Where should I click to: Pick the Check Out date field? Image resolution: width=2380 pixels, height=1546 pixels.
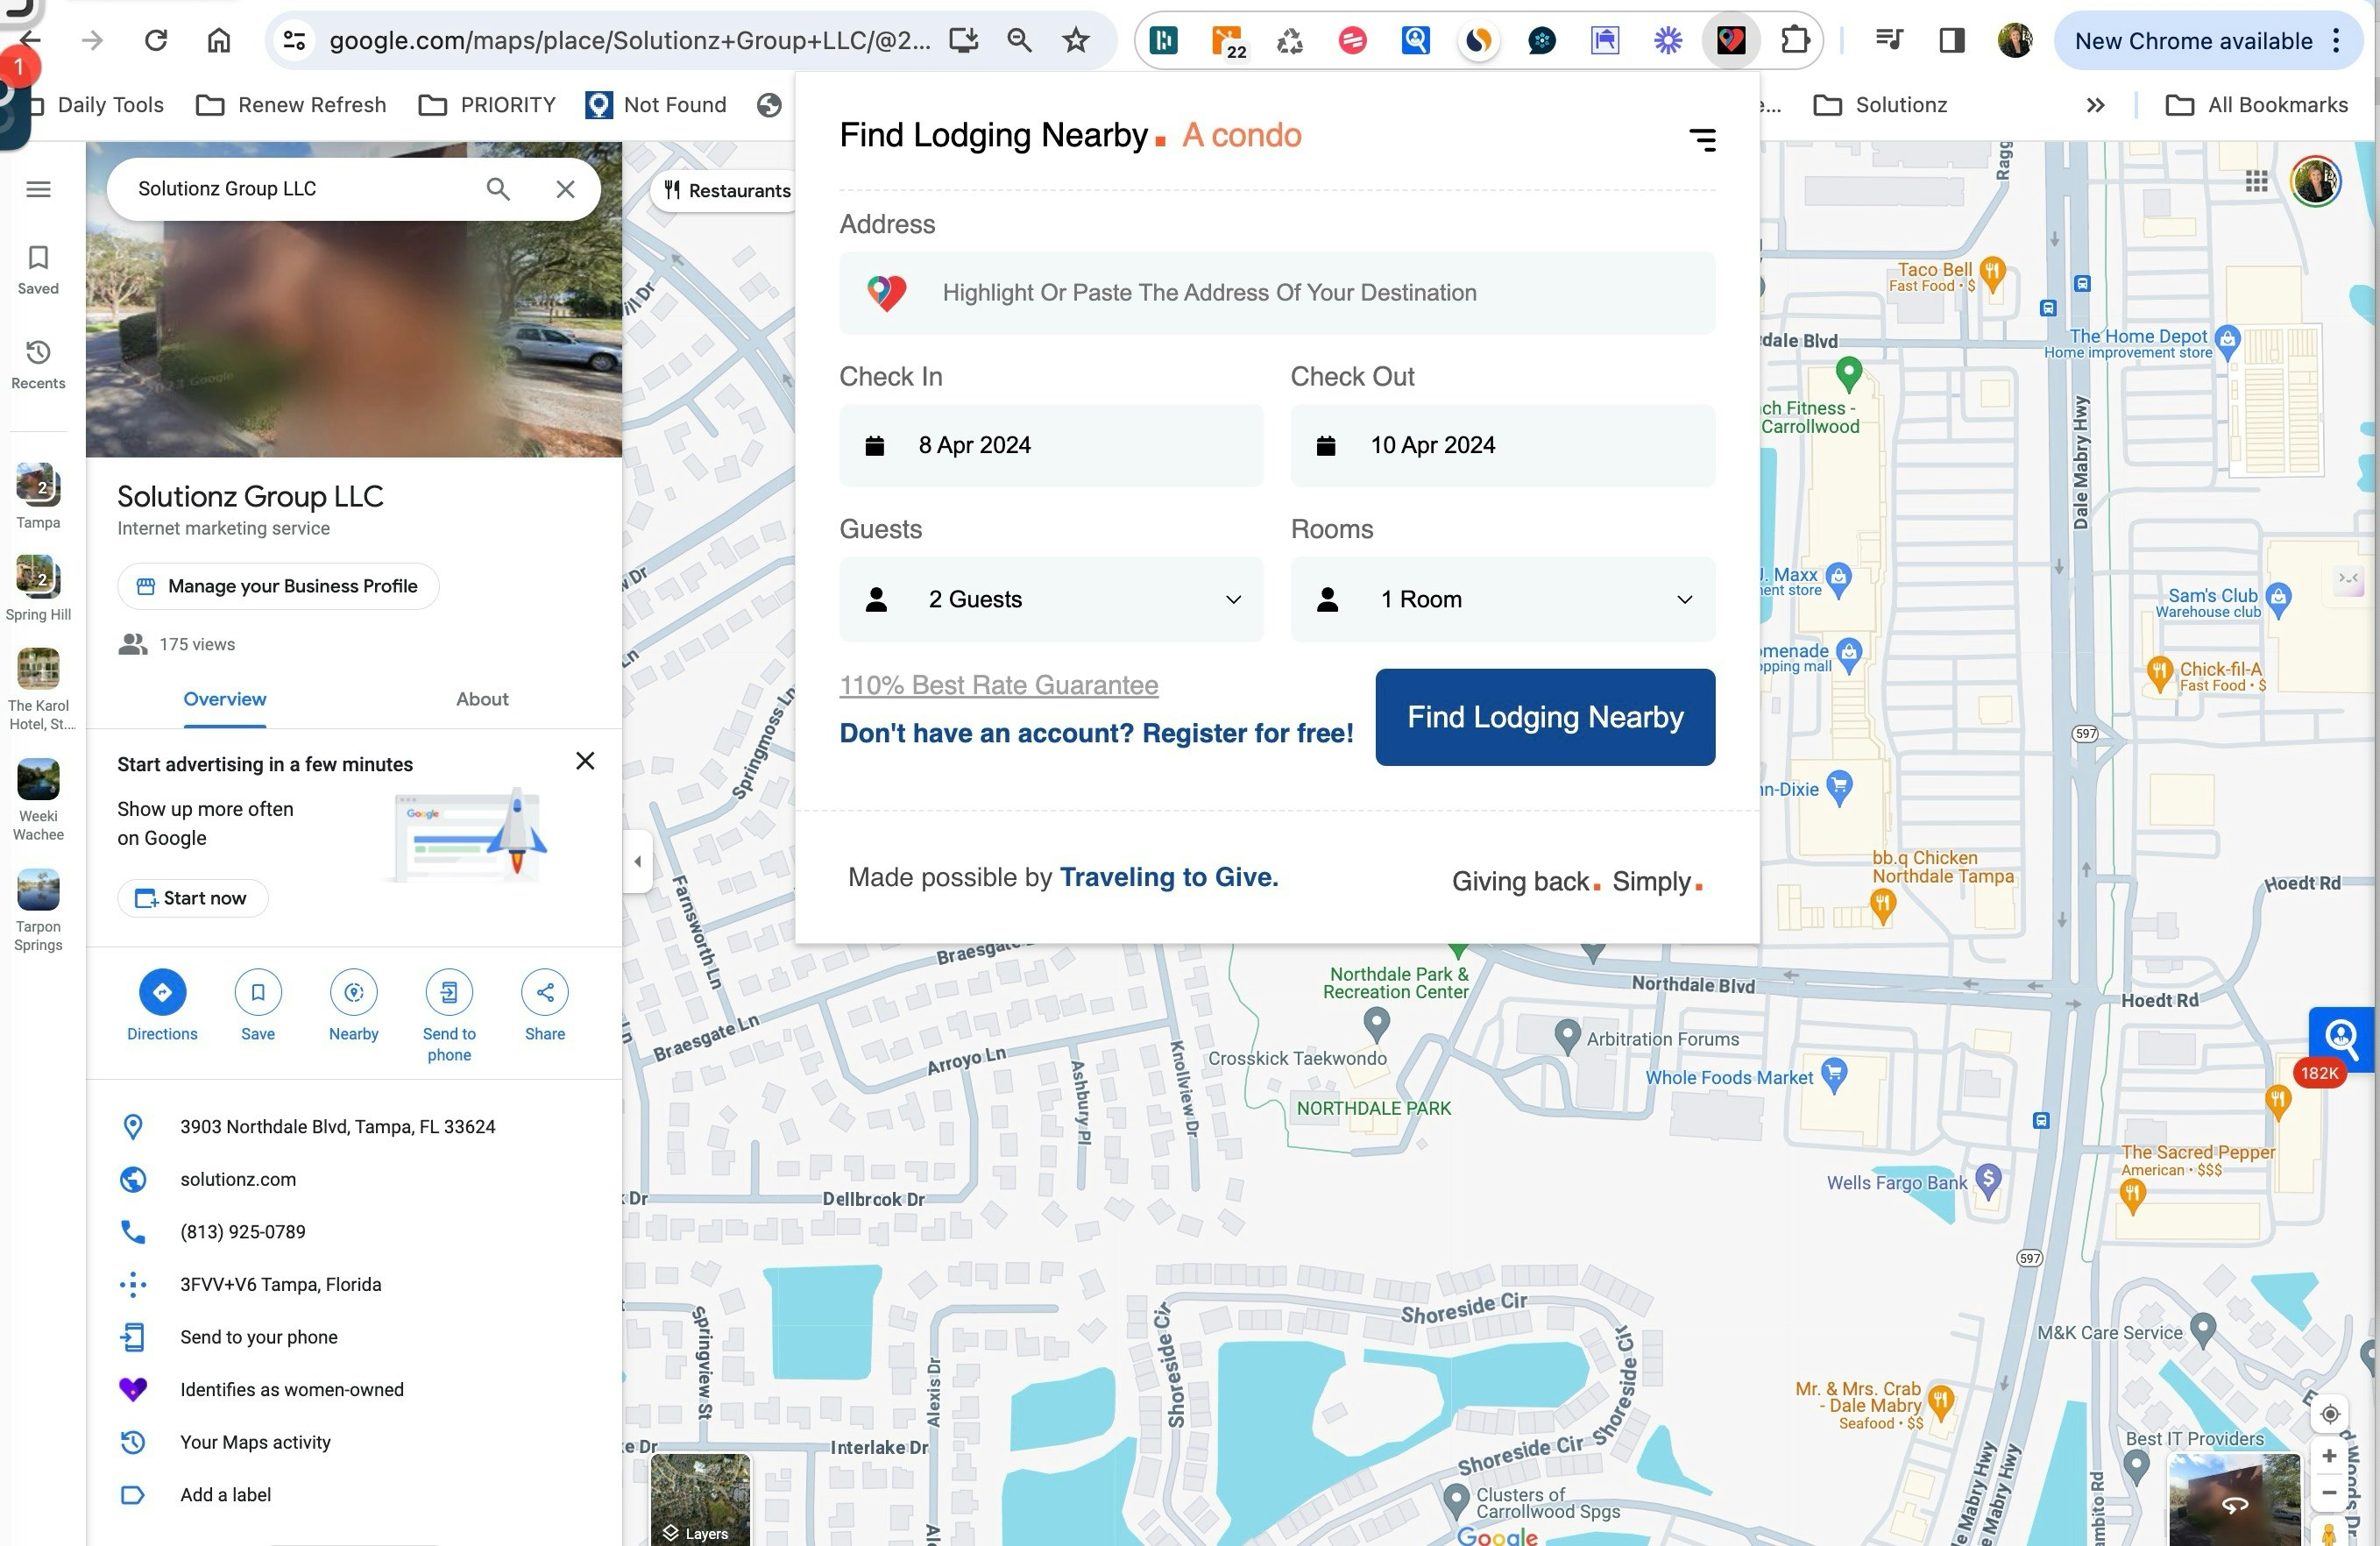(x=1503, y=446)
